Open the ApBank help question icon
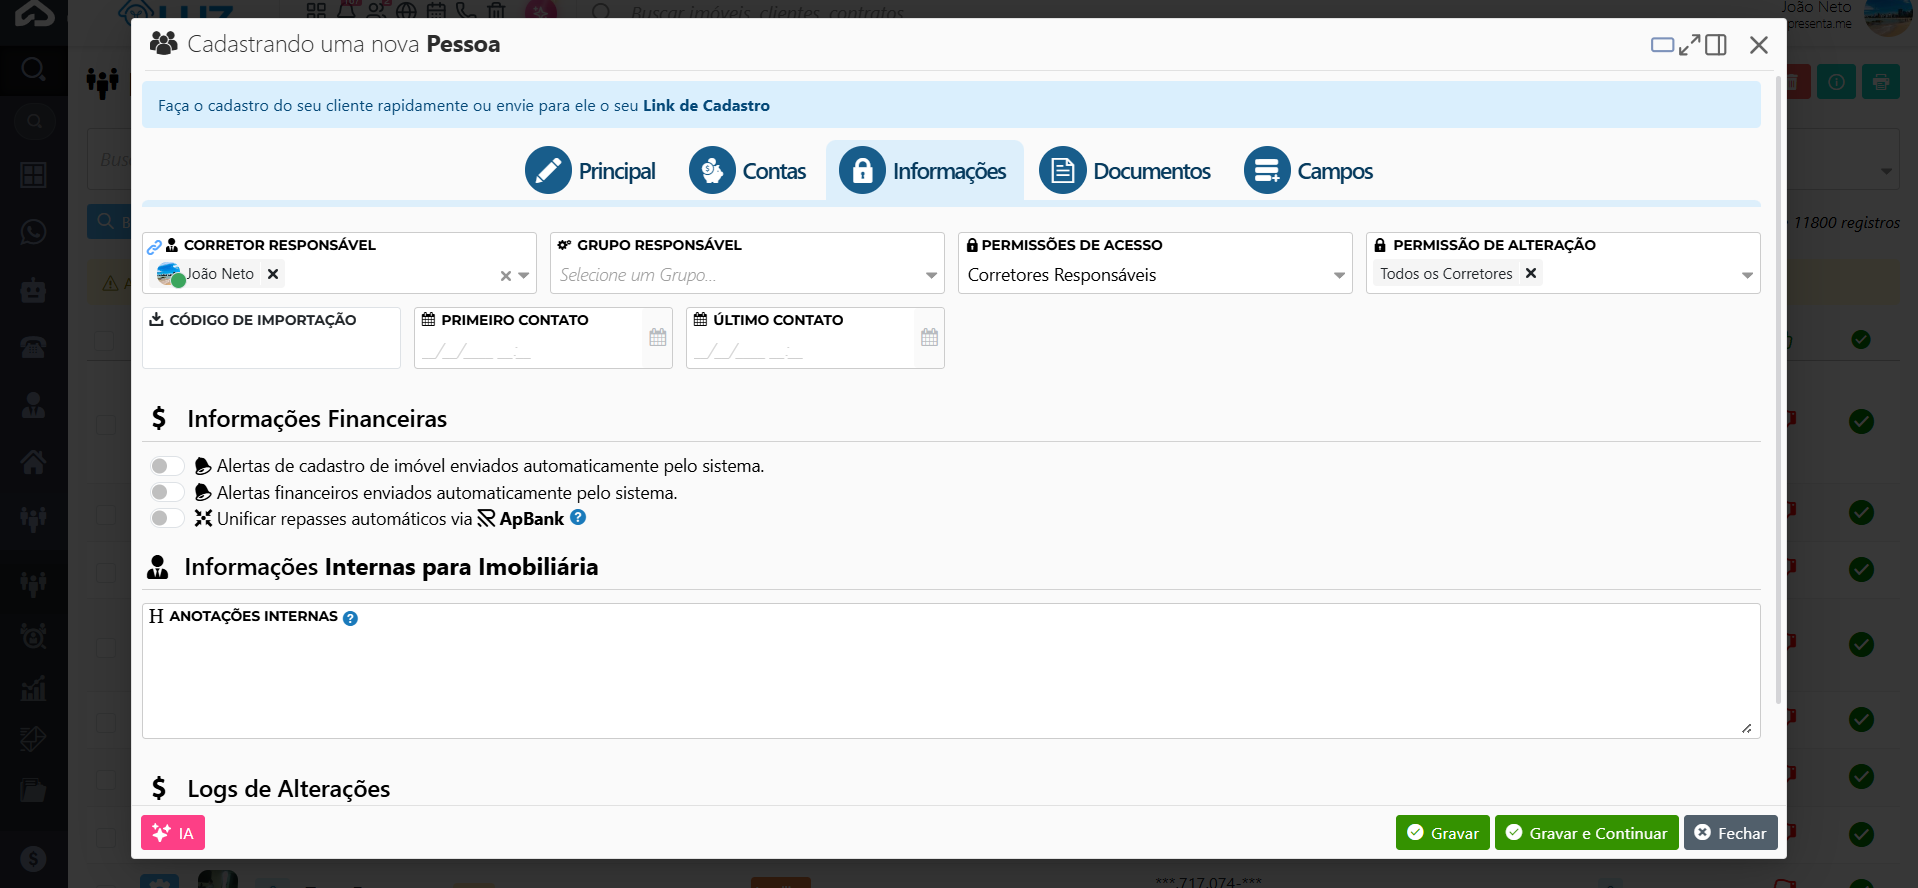 click(x=578, y=517)
